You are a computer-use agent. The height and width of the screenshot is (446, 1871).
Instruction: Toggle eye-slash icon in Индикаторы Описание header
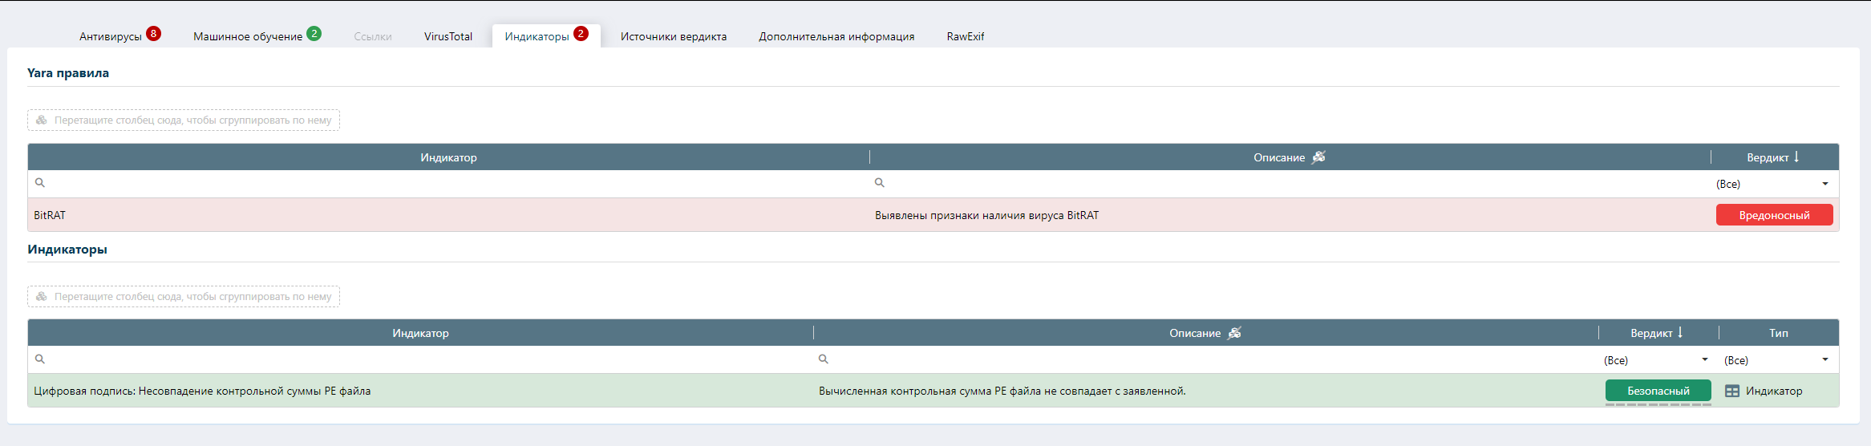point(1235,333)
